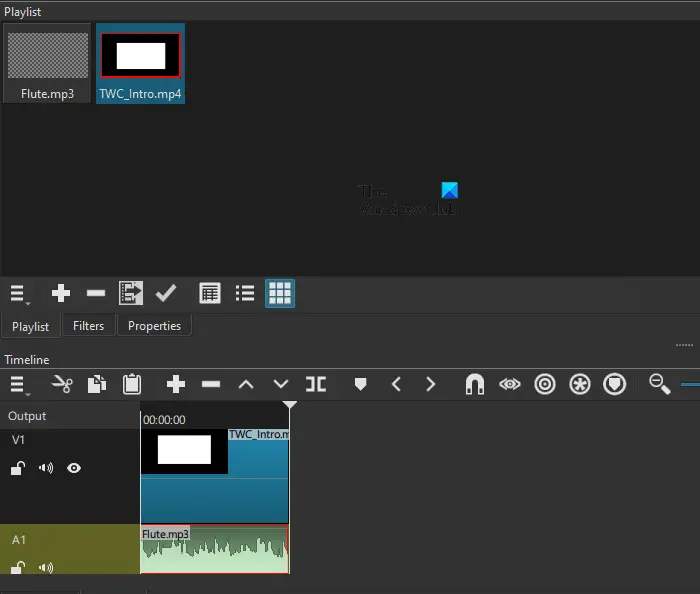Select the Playlist tab
The width and height of the screenshot is (700, 594).
point(30,326)
